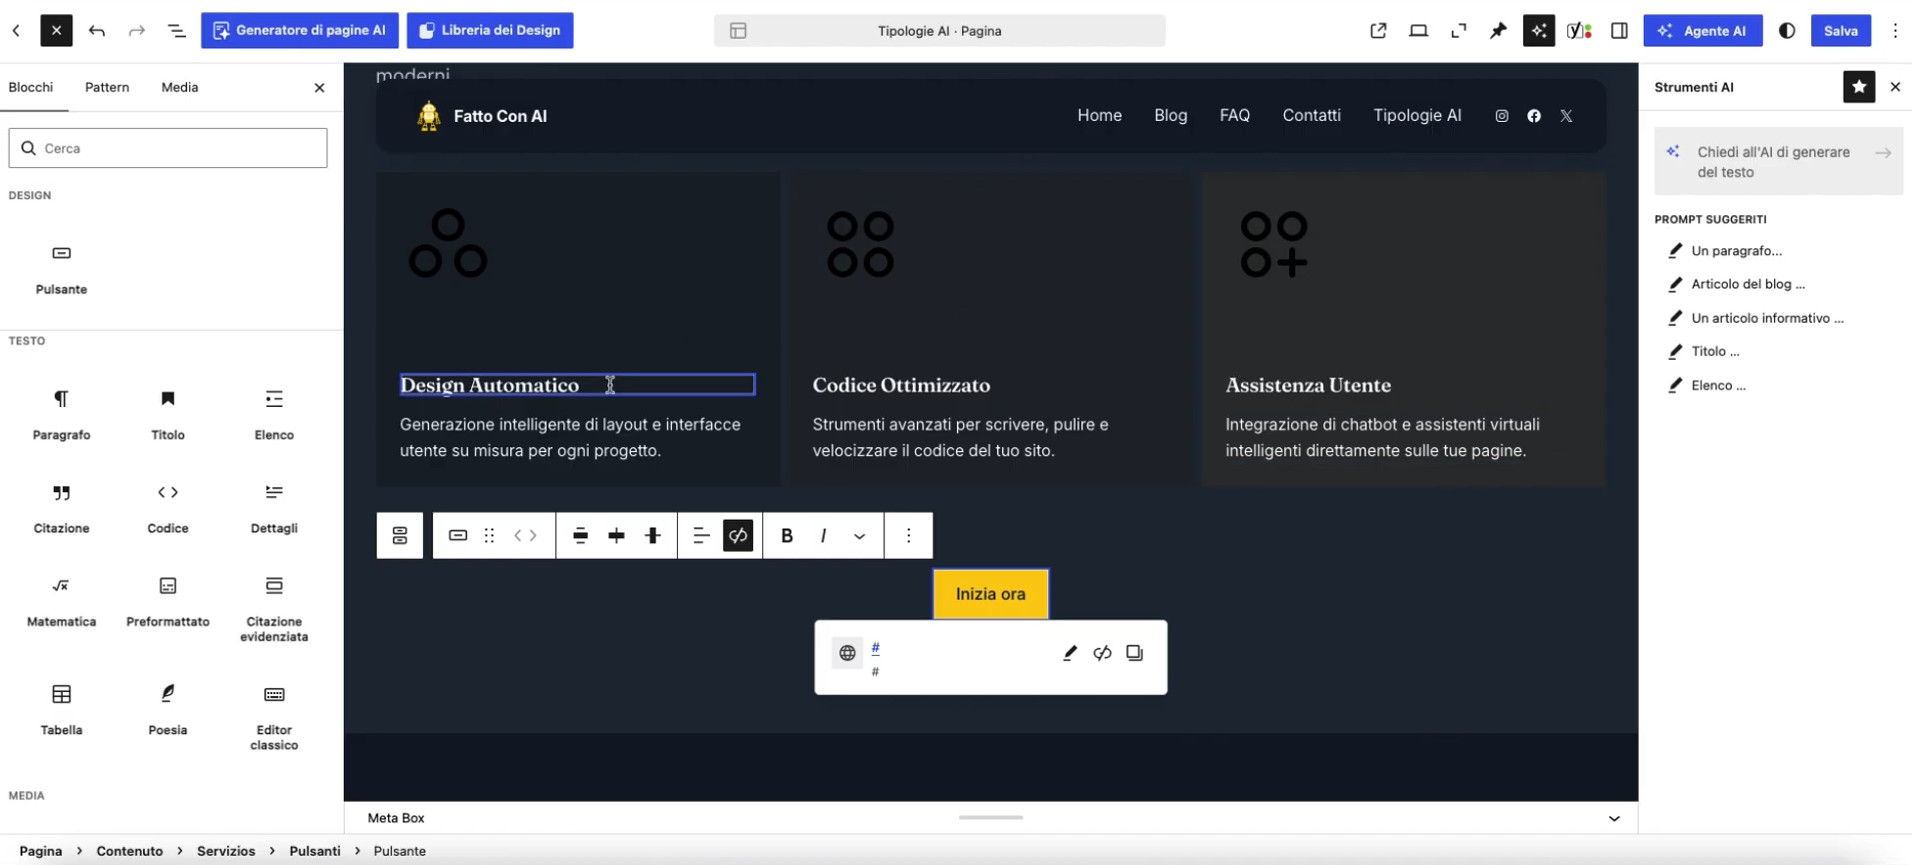Open block options three-dot menu

[x=908, y=536]
